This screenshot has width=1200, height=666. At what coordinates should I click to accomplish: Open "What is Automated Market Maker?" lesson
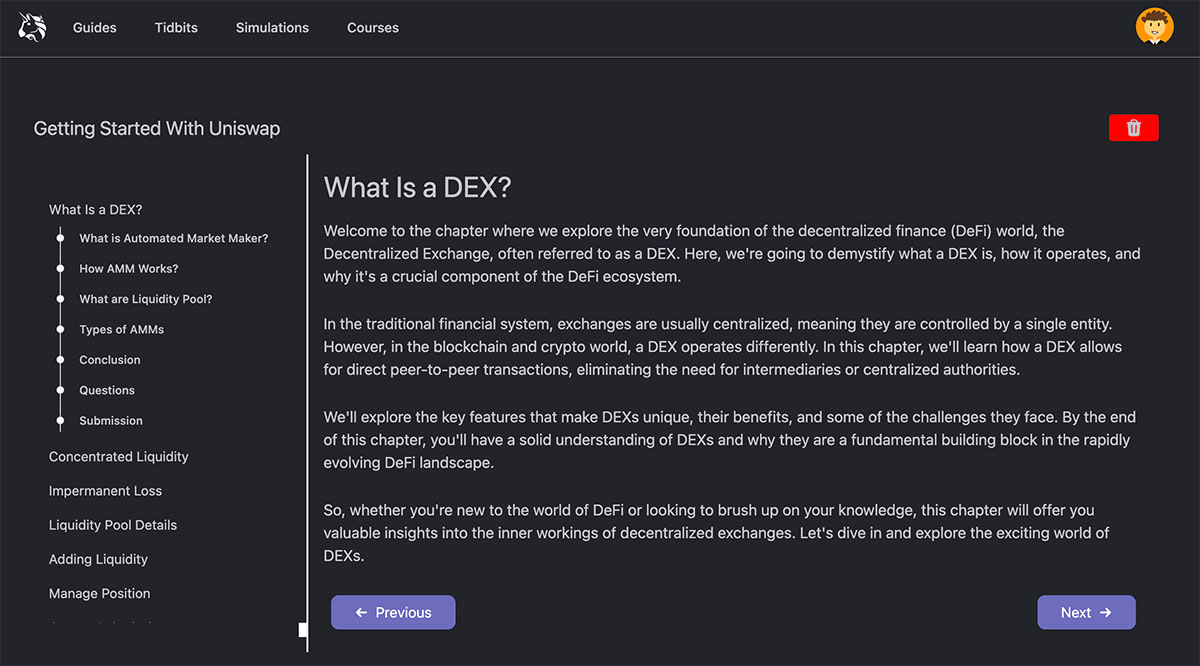coord(174,239)
